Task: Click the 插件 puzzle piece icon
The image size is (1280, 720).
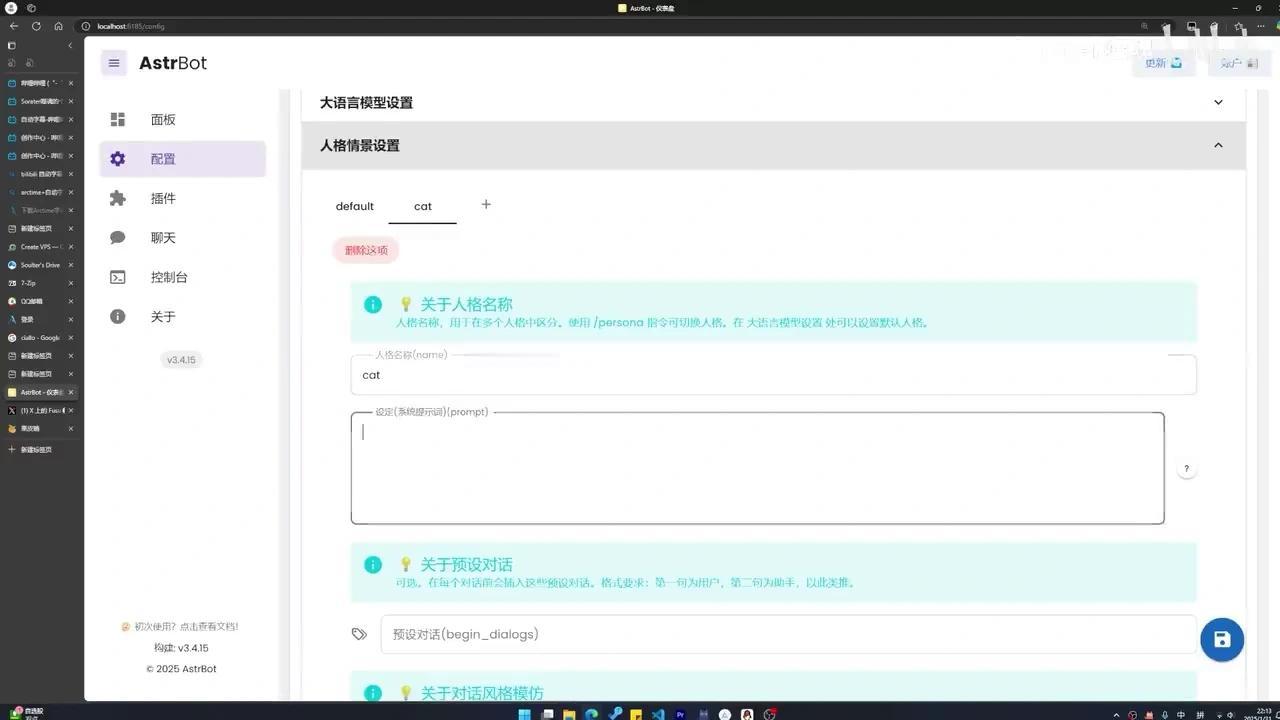Action: (118, 198)
